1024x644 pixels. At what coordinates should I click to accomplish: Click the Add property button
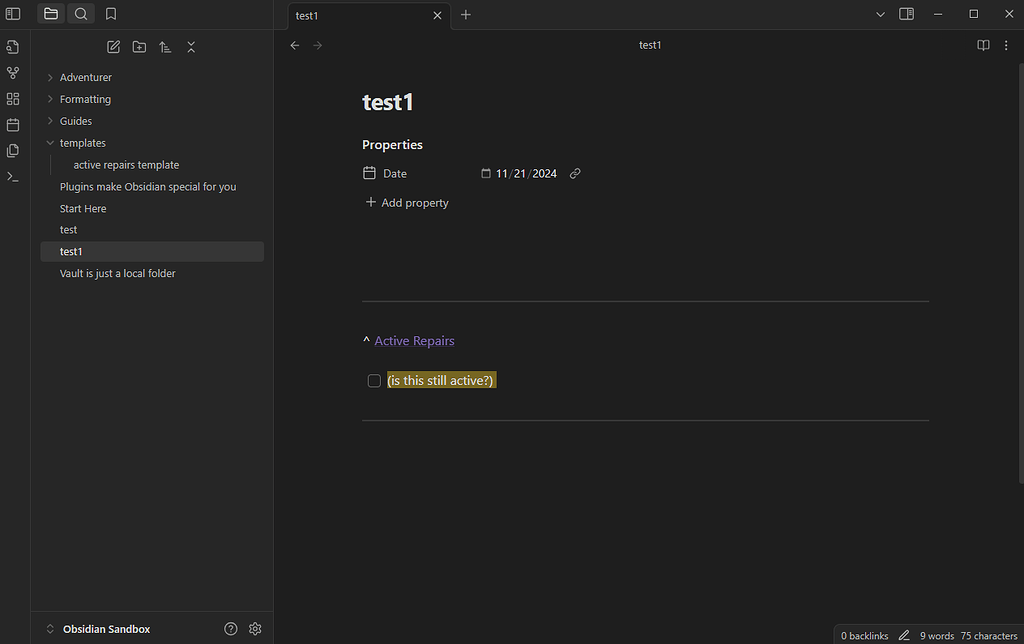coord(406,202)
